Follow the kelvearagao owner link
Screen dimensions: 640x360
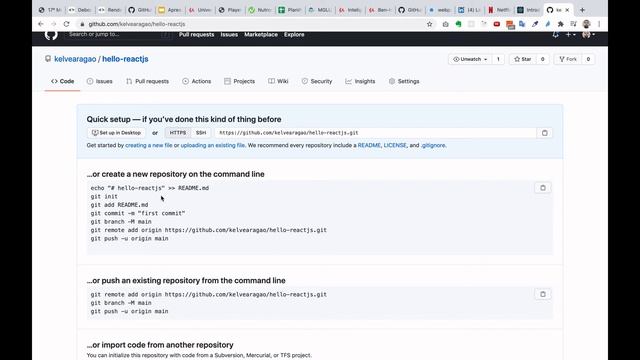click(x=75, y=59)
